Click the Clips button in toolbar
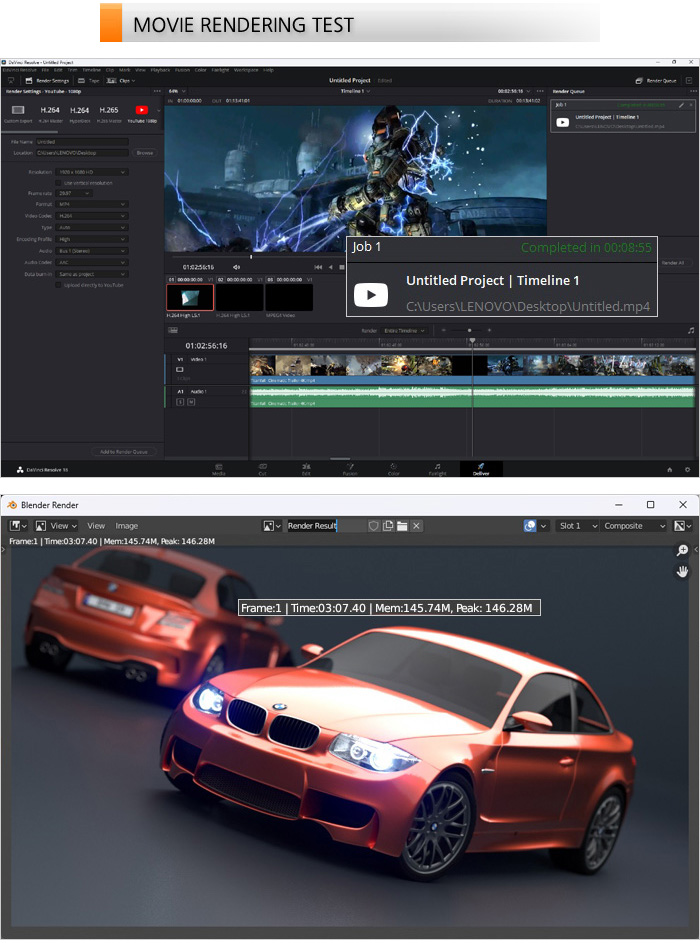This screenshot has height=943, width=700. (x=121, y=80)
